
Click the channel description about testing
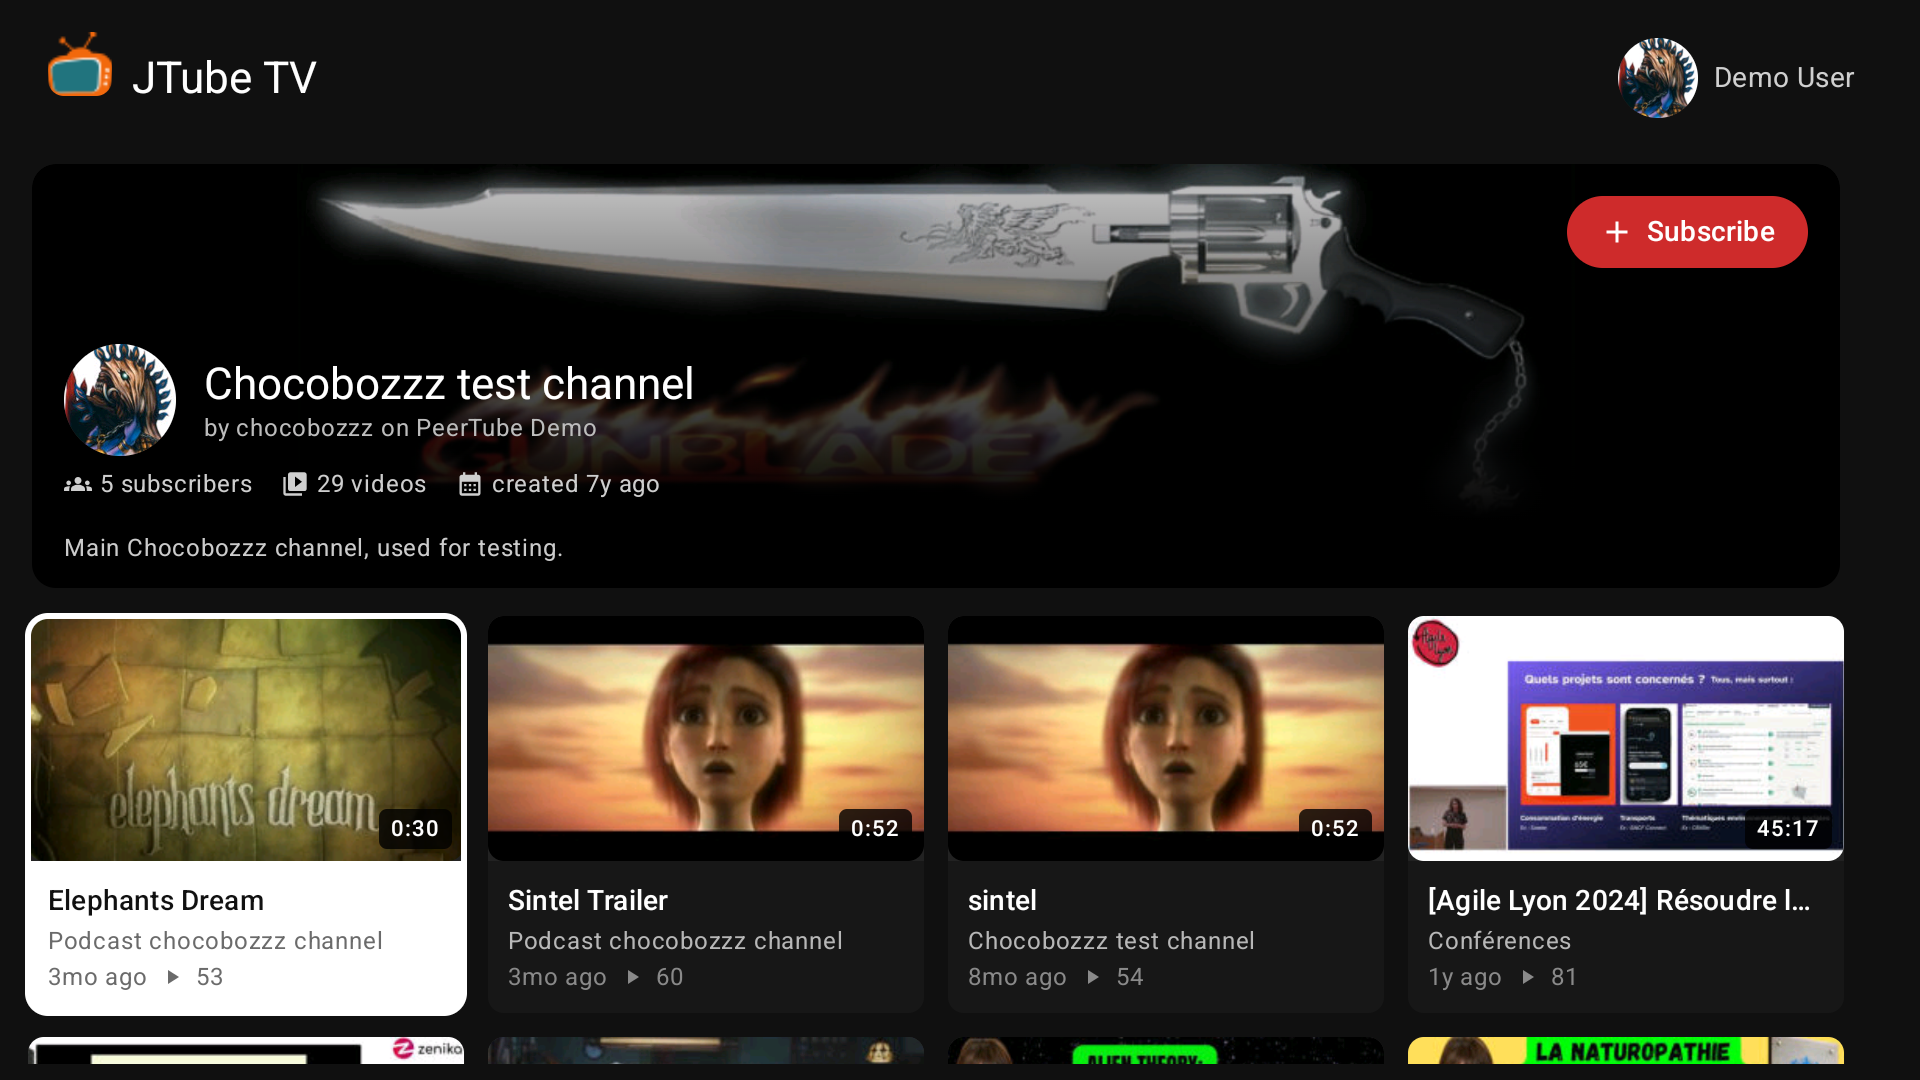[x=313, y=548]
